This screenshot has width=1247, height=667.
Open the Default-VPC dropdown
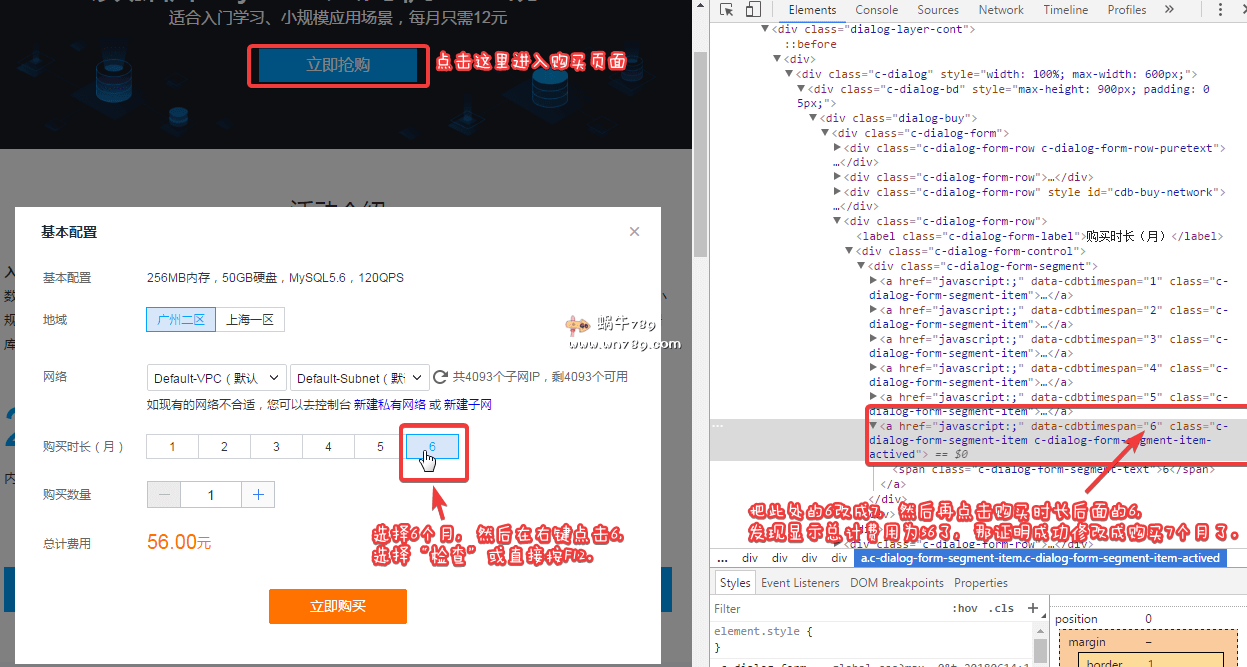point(216,379)
